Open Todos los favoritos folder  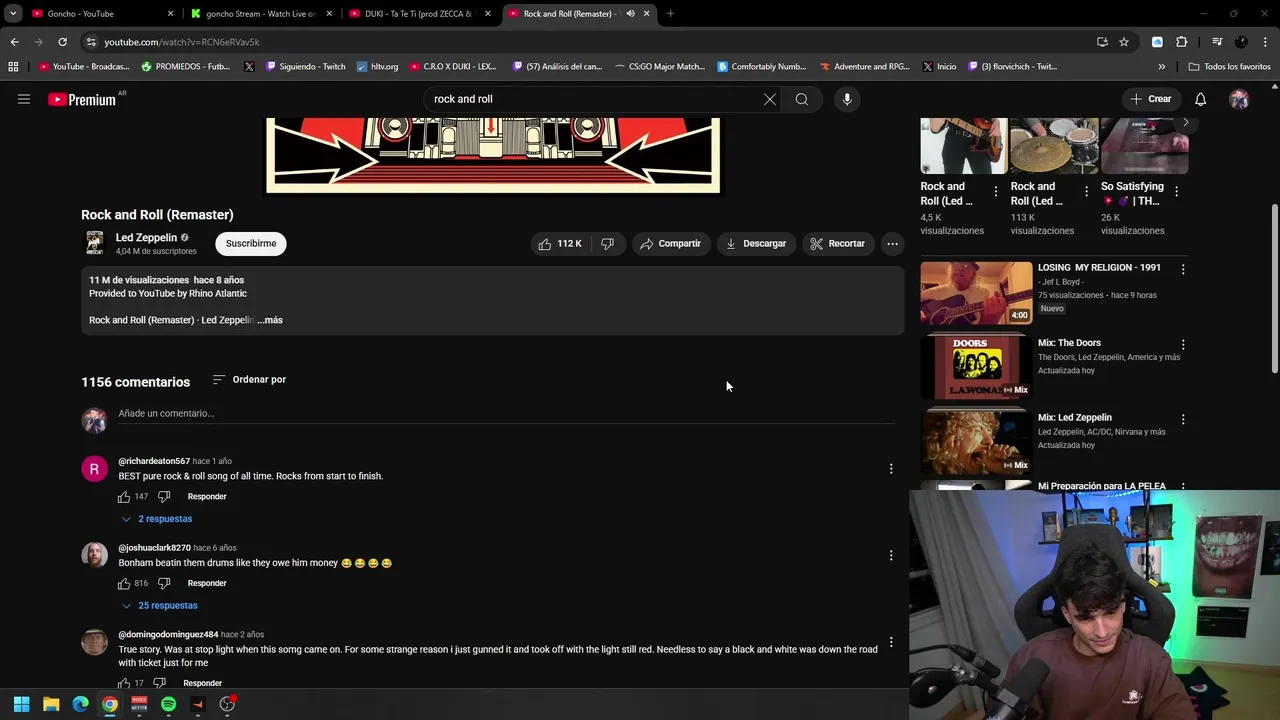click(1229, 67)
